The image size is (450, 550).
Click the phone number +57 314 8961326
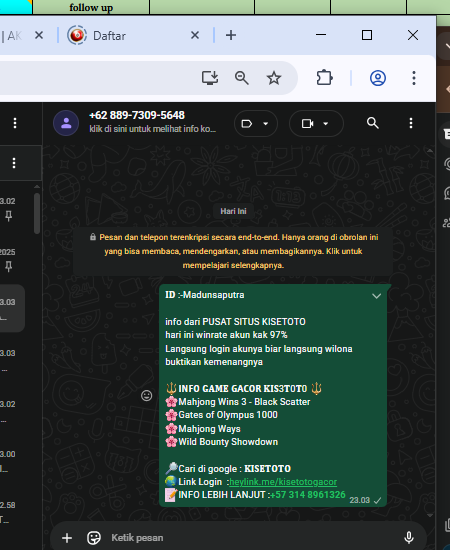(x=308, y=495)
